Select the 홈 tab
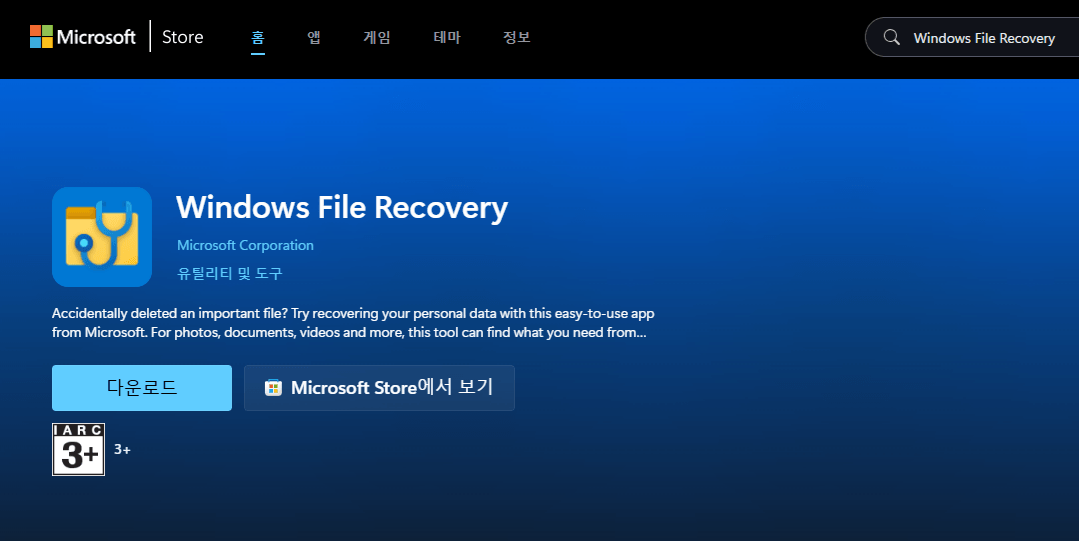Screen dimensions: 1079x541 click(257, 38)
